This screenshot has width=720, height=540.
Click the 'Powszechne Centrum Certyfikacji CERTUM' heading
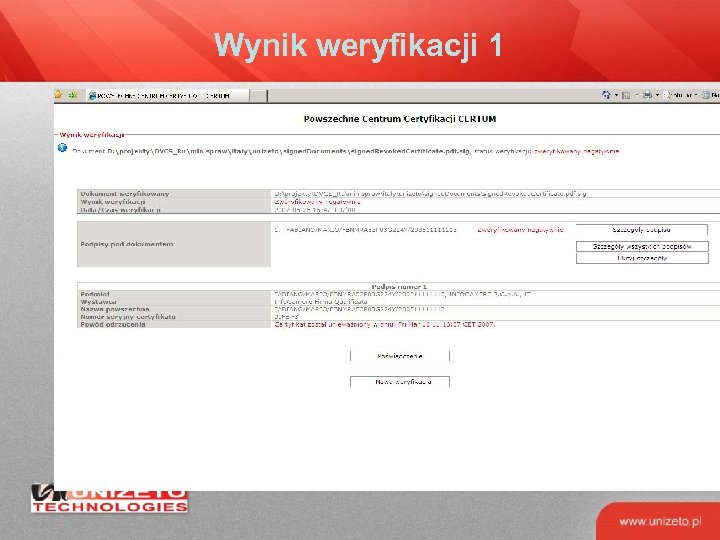(399, 119)
